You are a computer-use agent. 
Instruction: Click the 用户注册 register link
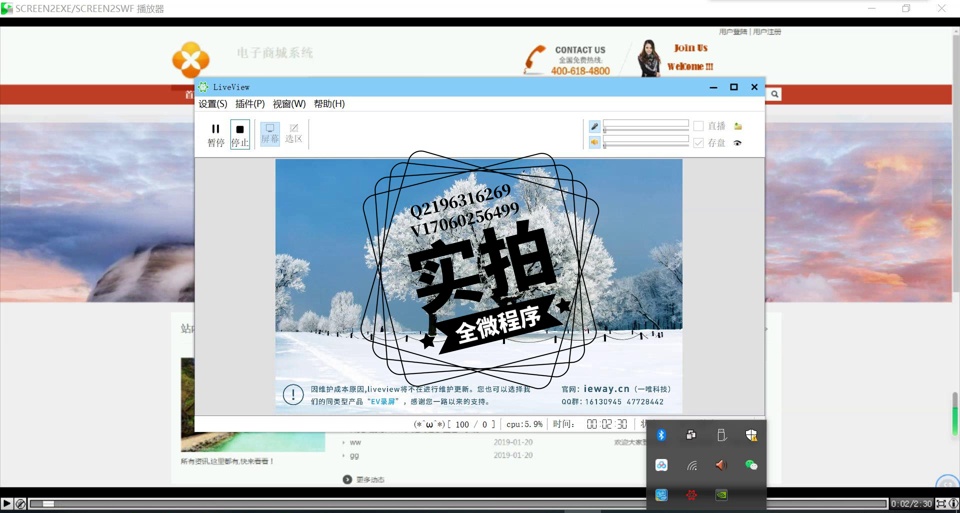point(767,32)
